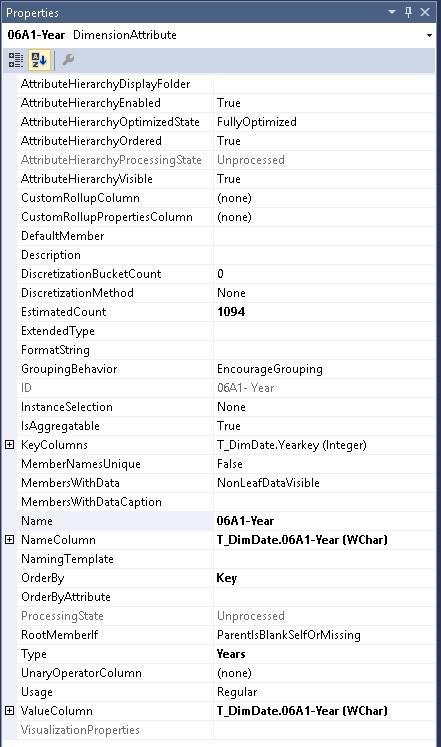Click the DefaultMember value field
The image size is (441, 747).
324,236
